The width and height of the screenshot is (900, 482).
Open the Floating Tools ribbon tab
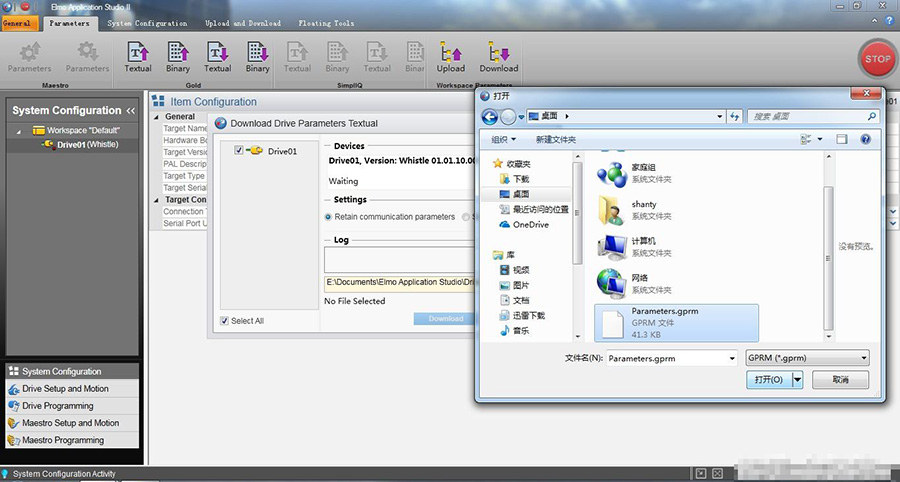[x=327, y=23]
